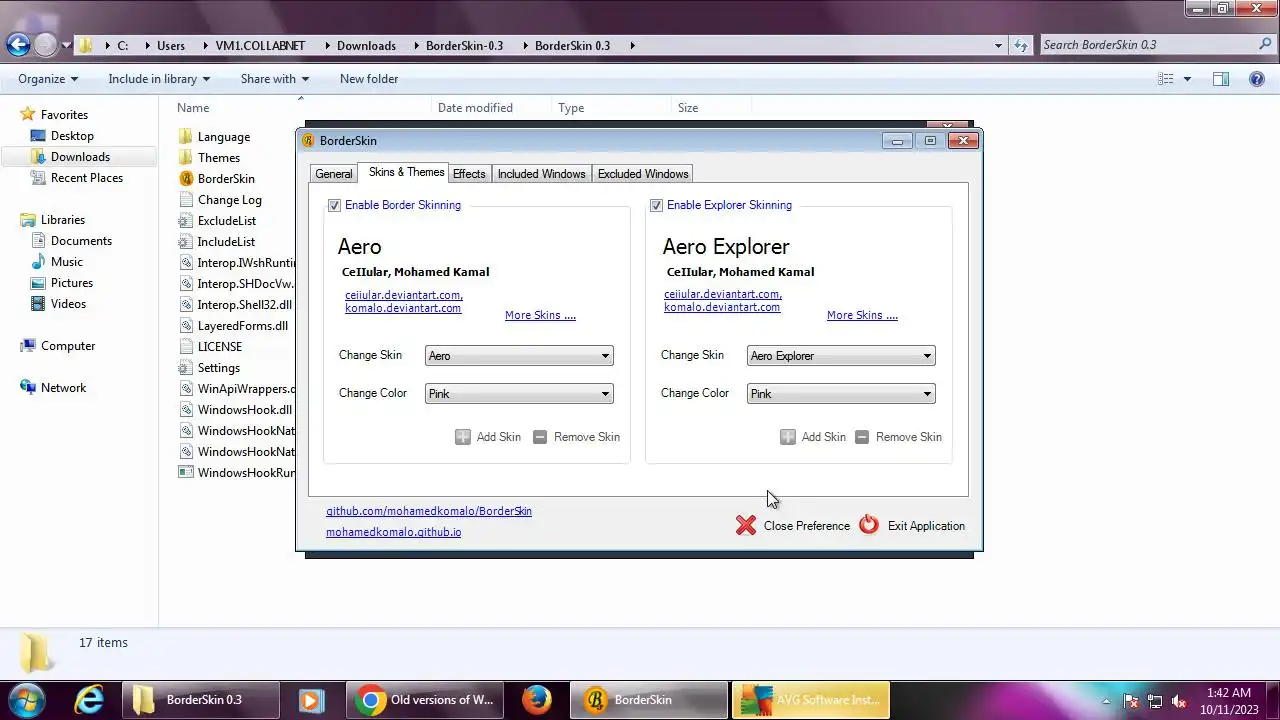
Task: Click the More Skins link under Aero Explorer
Action: [862, 315]
